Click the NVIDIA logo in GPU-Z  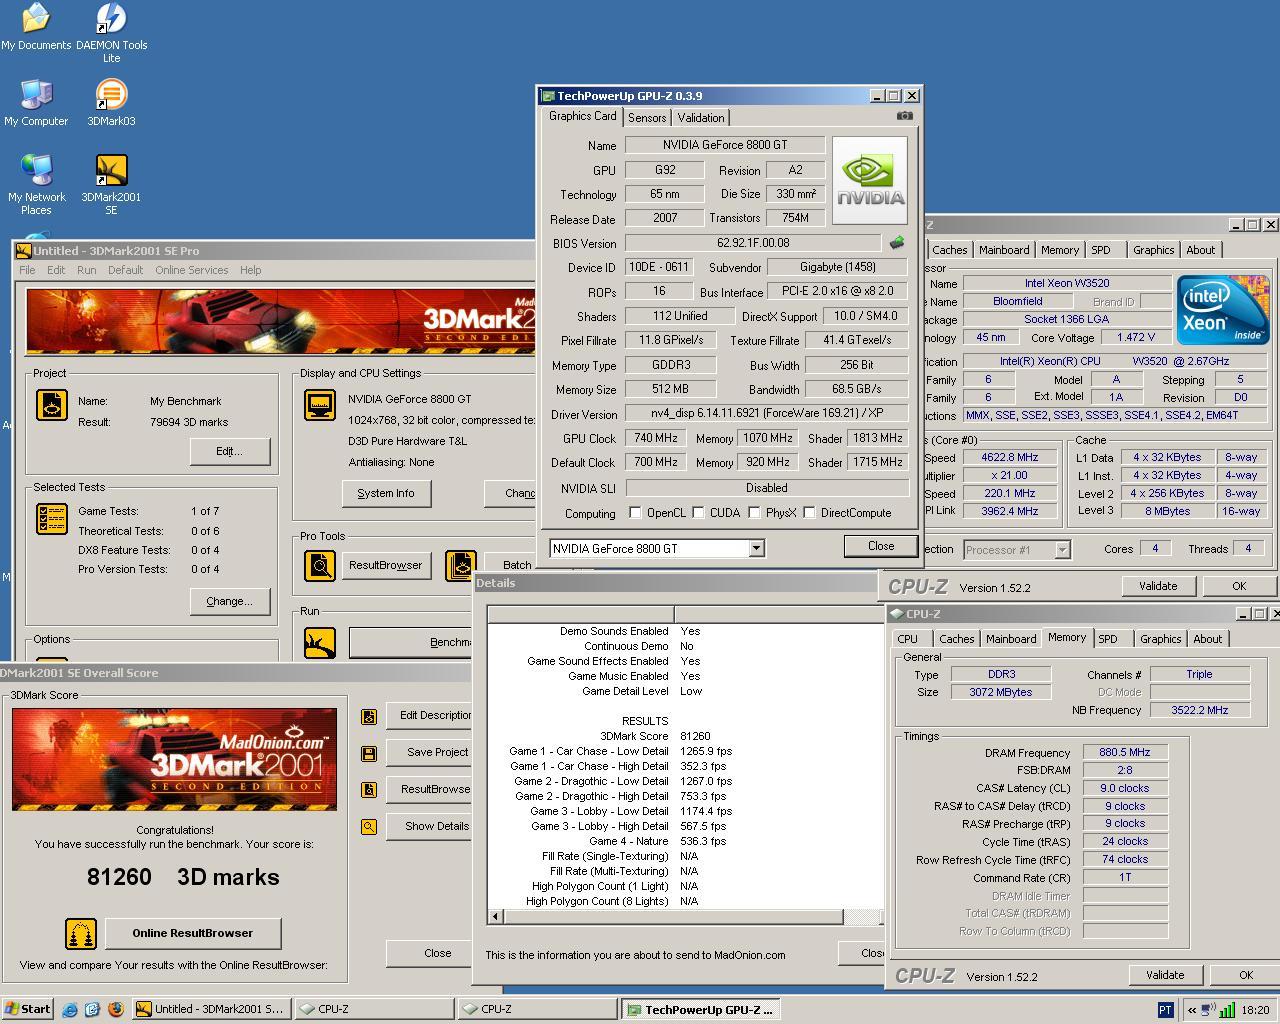tap(870, 180)
